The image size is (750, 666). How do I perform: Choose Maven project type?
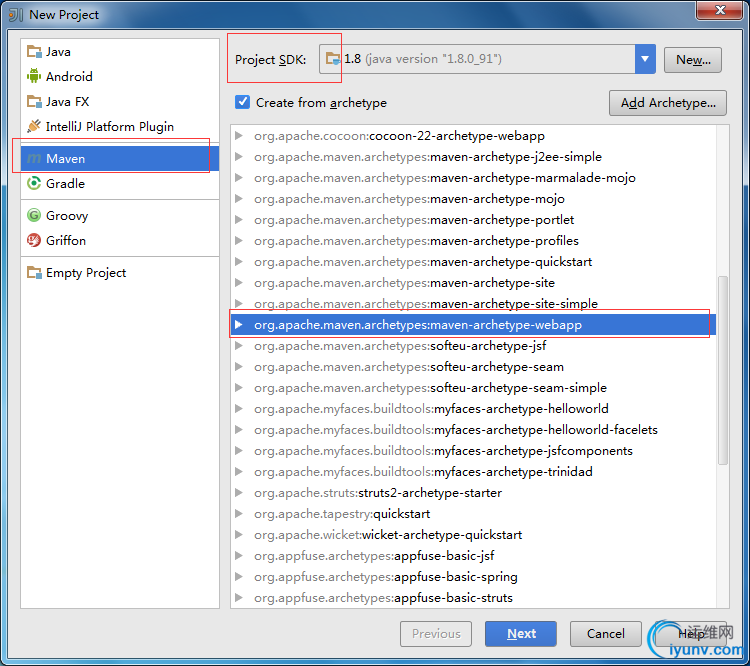coord(120,158)
